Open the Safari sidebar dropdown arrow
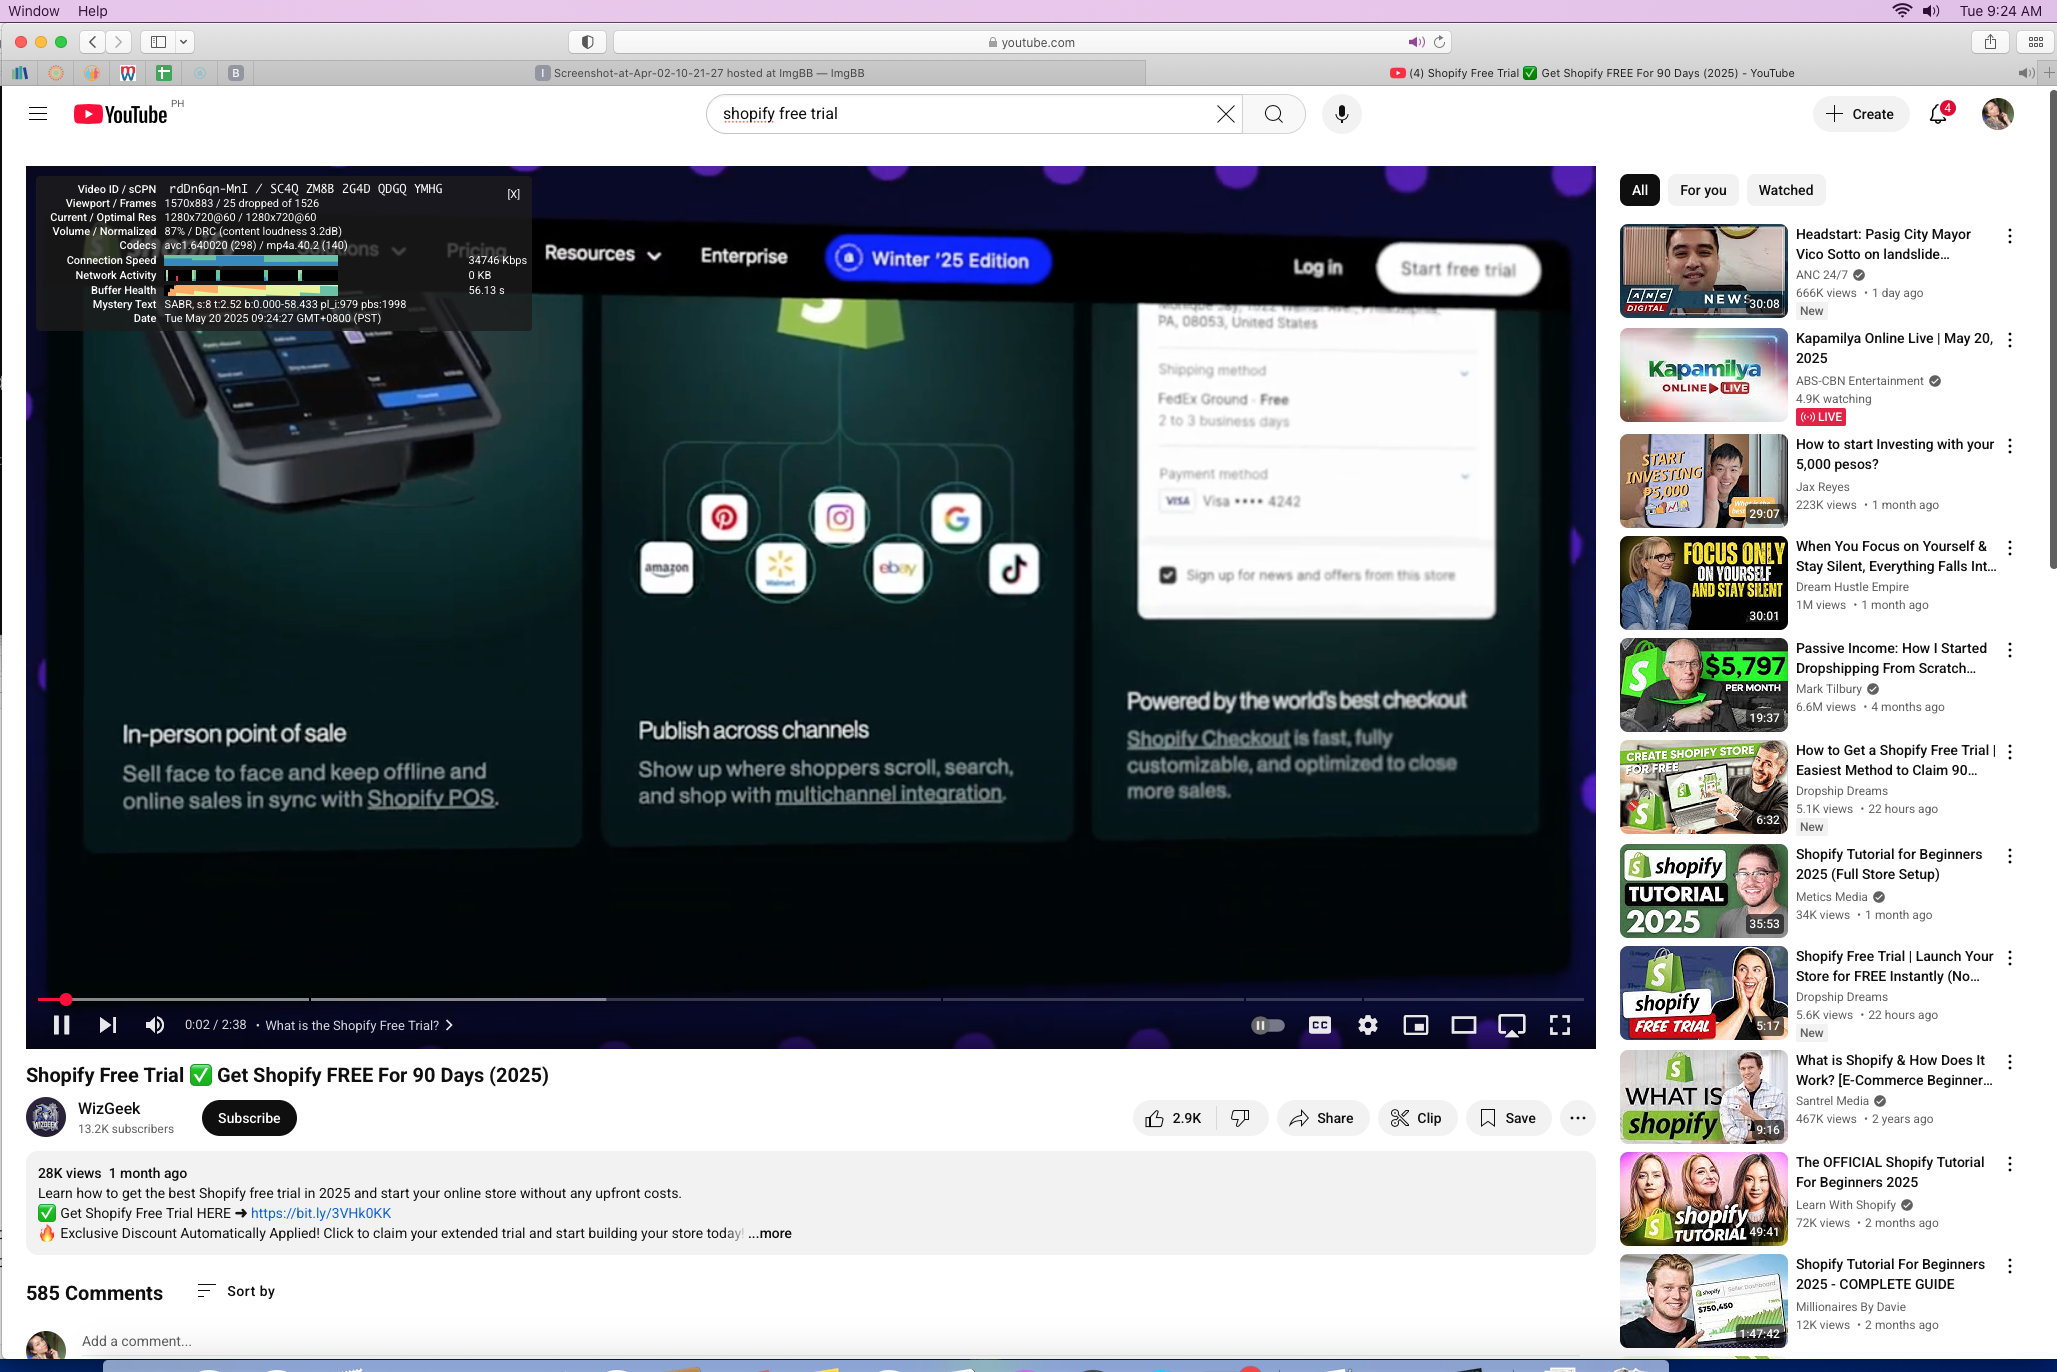Screen dimensions: 2057x1372 tap(184, 42)
